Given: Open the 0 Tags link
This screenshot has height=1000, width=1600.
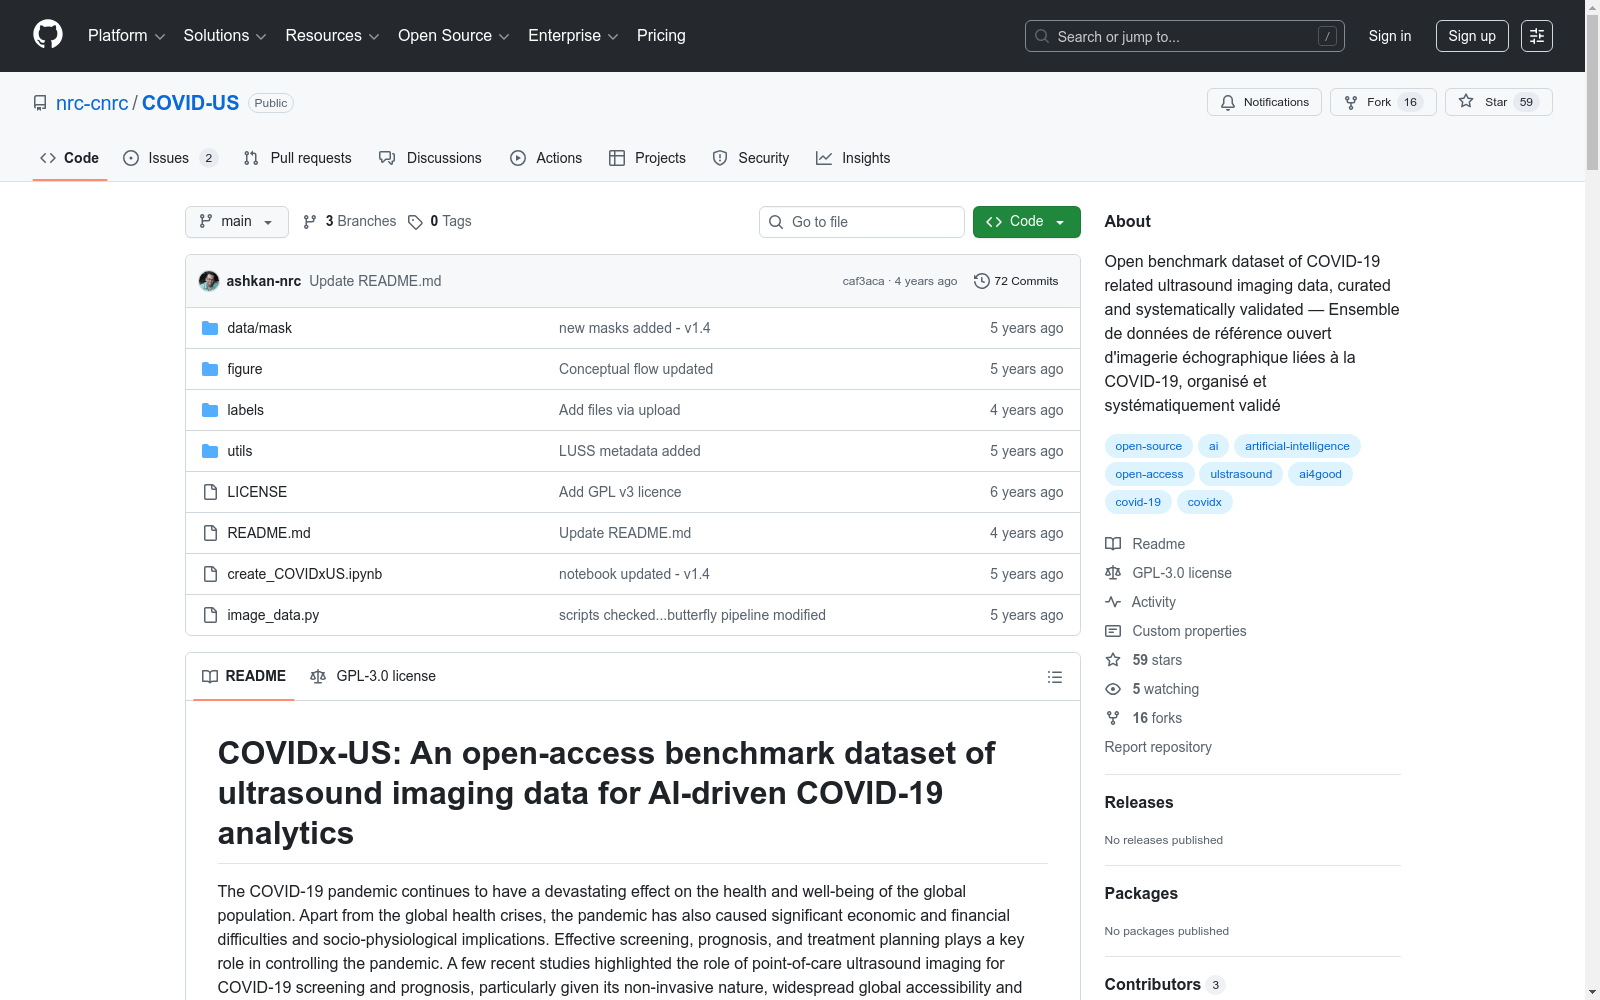Looking at the screenshot, I should pos(440,221).
